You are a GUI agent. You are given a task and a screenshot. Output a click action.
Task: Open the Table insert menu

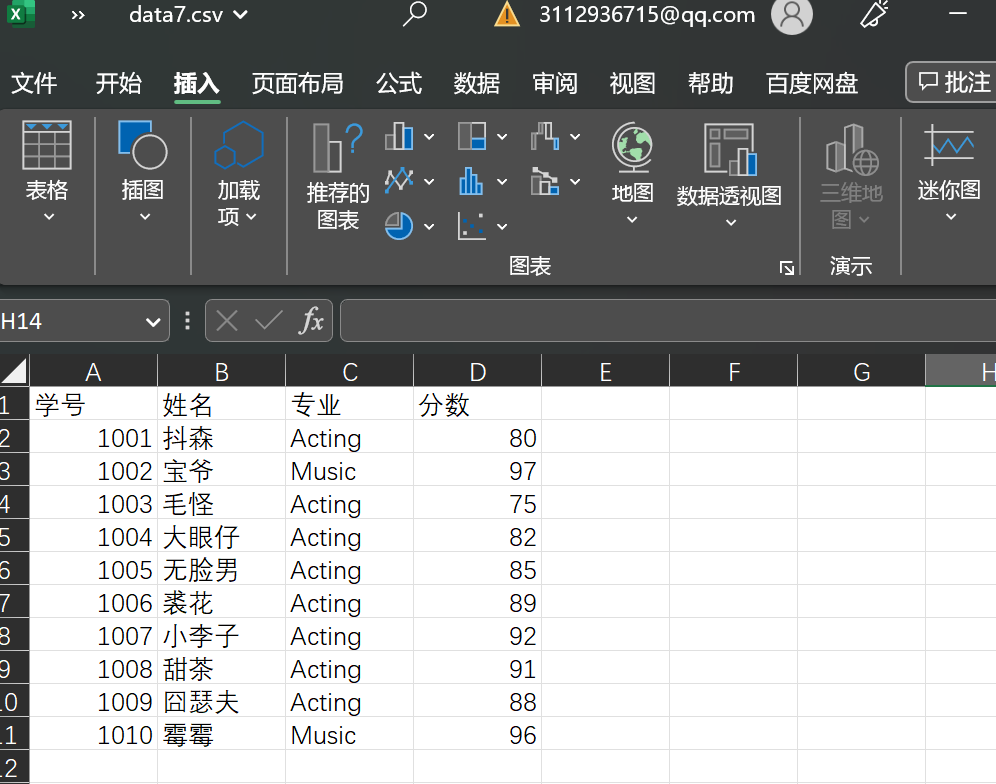click(x=46, y=171)
